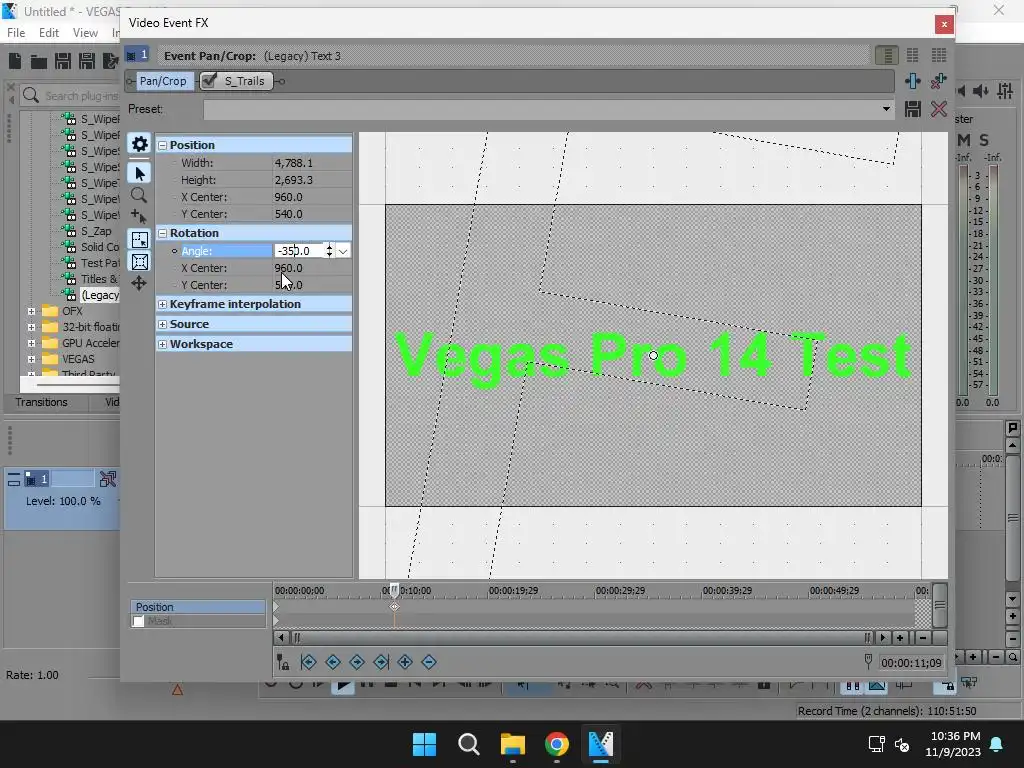Open the File menu in VEGAS
The image size is (1024, 768).
point(16,33)
